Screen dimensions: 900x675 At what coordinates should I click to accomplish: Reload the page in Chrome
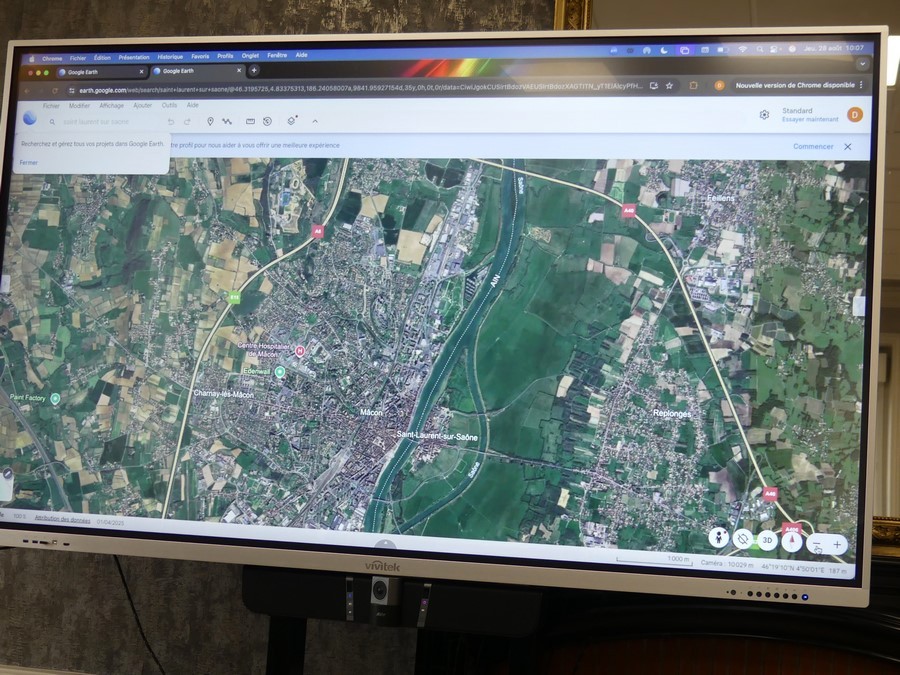click(x=55, y=91)
